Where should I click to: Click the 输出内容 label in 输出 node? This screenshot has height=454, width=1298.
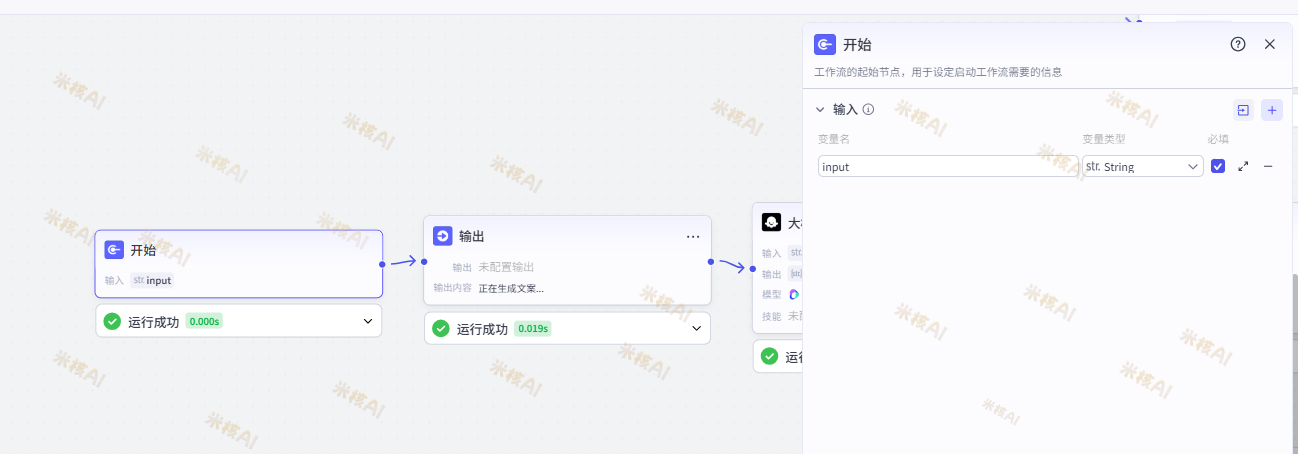point(452,288)
